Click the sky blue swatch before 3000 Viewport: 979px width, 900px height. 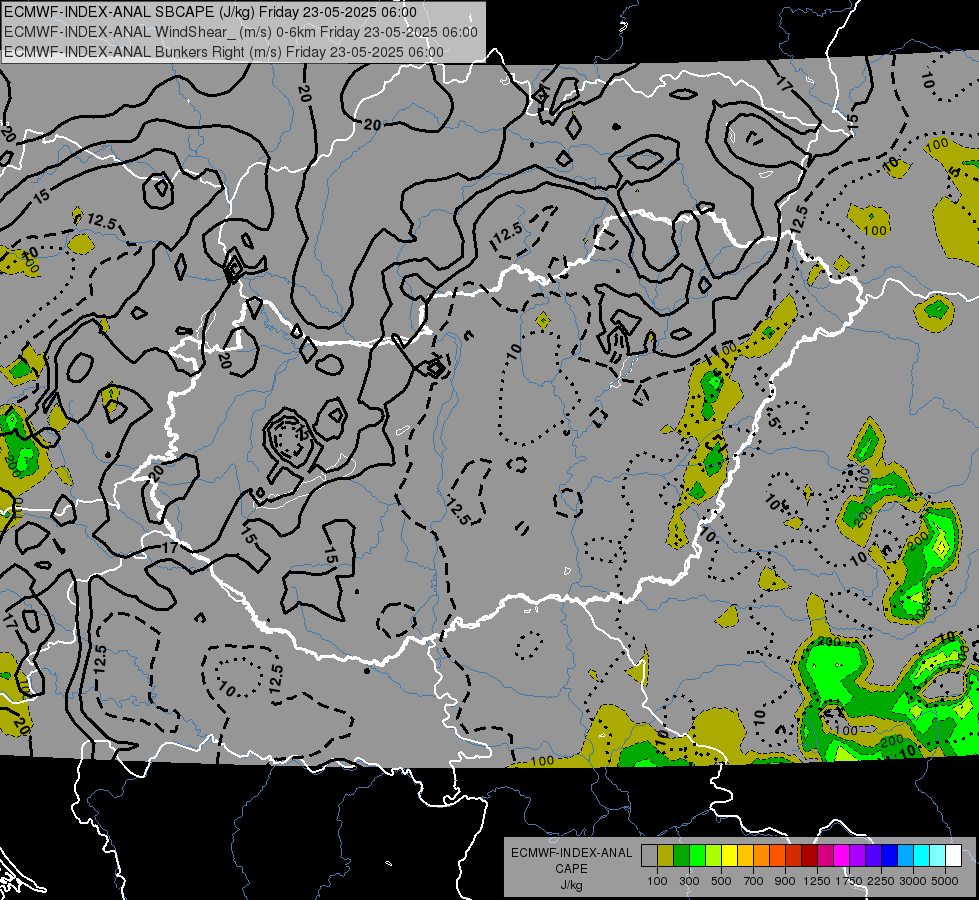pyautogui.click(x=906, y=856)
